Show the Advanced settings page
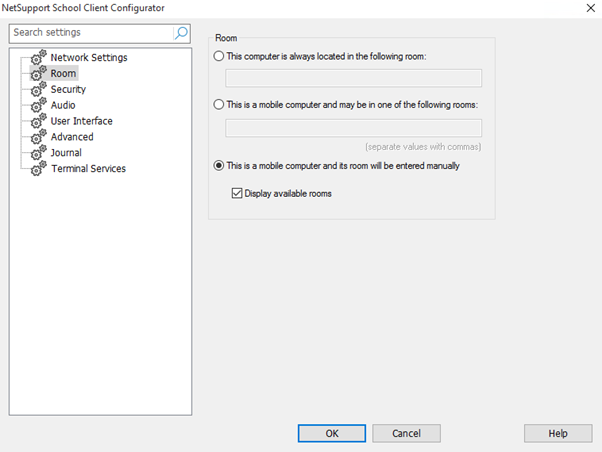602x452 pixels. click(x=72, y=137)
